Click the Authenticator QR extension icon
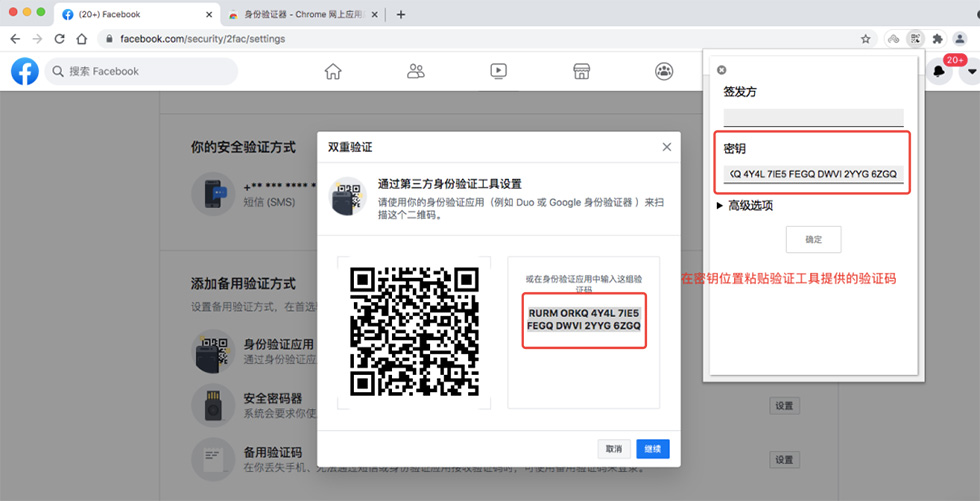980x501 pixels. pyautogui.click(x=914, y=39)
